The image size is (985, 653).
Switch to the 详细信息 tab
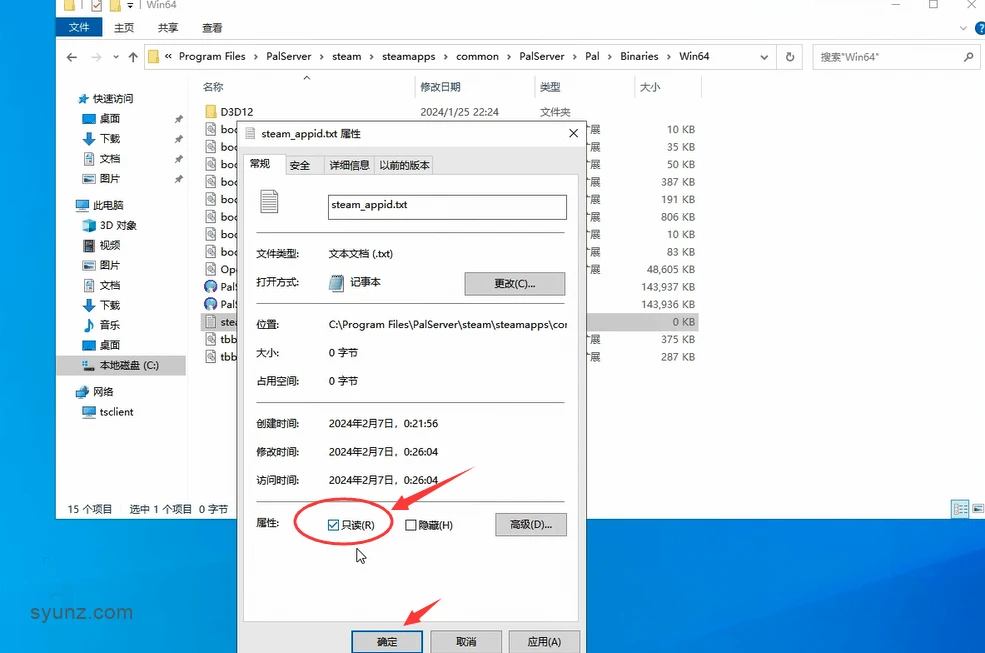coord(349,165)
